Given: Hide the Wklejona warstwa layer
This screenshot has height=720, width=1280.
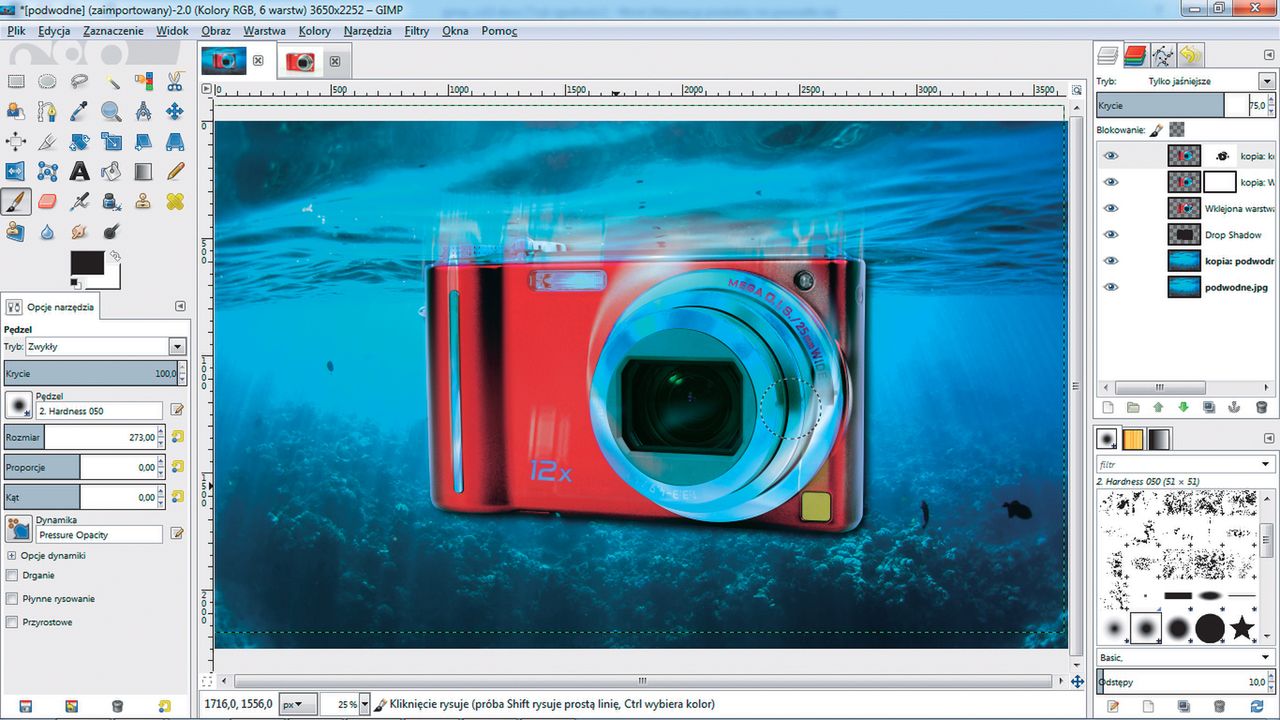Looking at the screenshot, I should (x=1110, y=208).
